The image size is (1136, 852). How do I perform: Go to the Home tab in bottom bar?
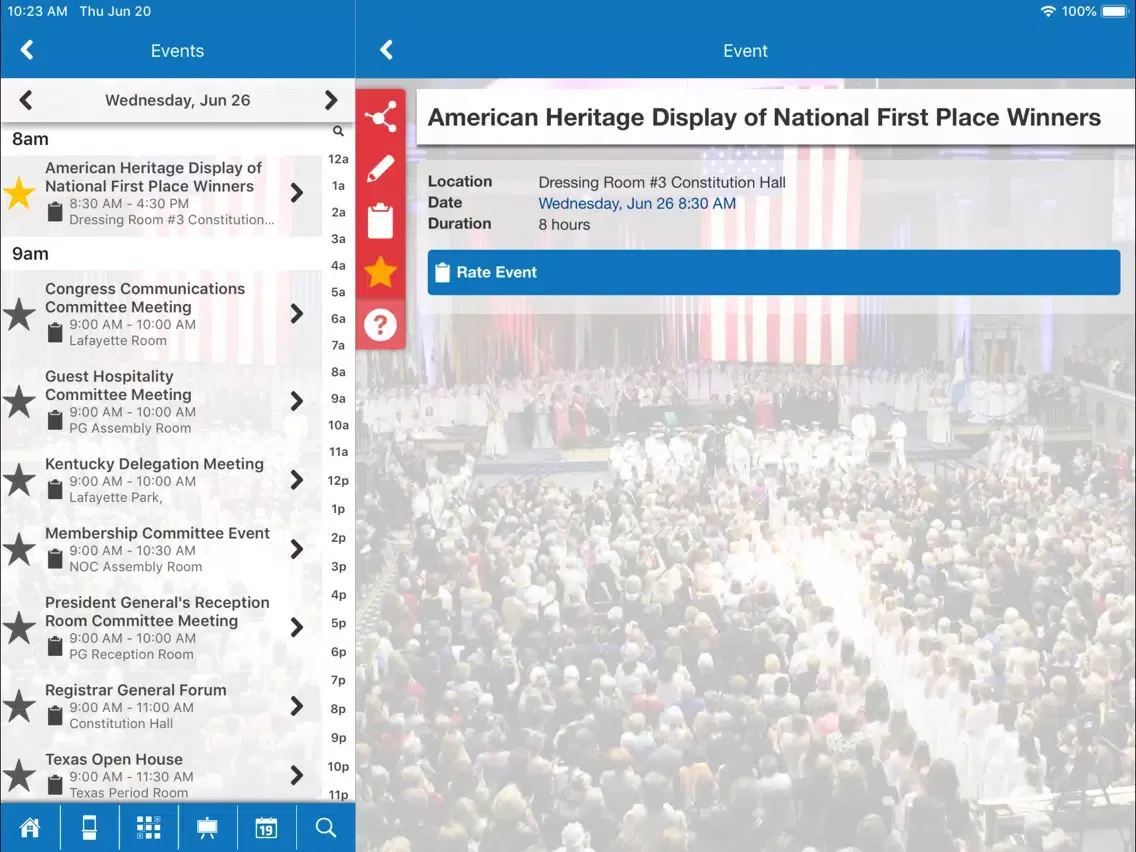click(30, 827)
